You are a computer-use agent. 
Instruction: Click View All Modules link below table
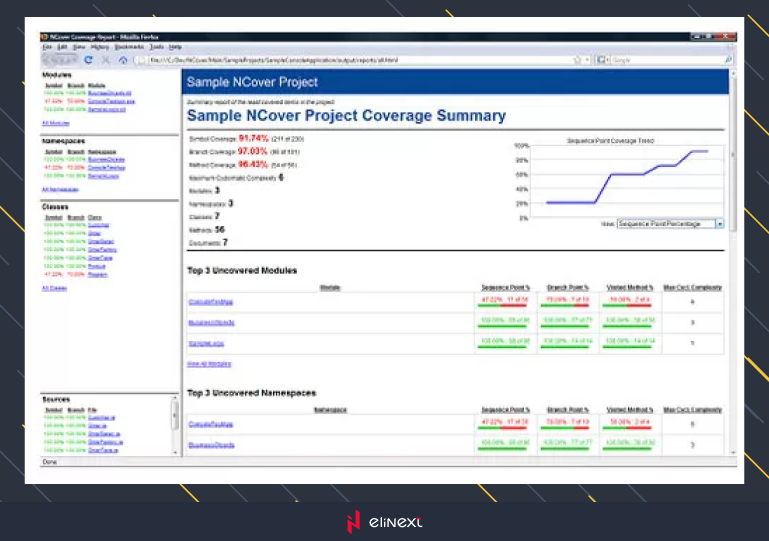(x=208, y=363)
